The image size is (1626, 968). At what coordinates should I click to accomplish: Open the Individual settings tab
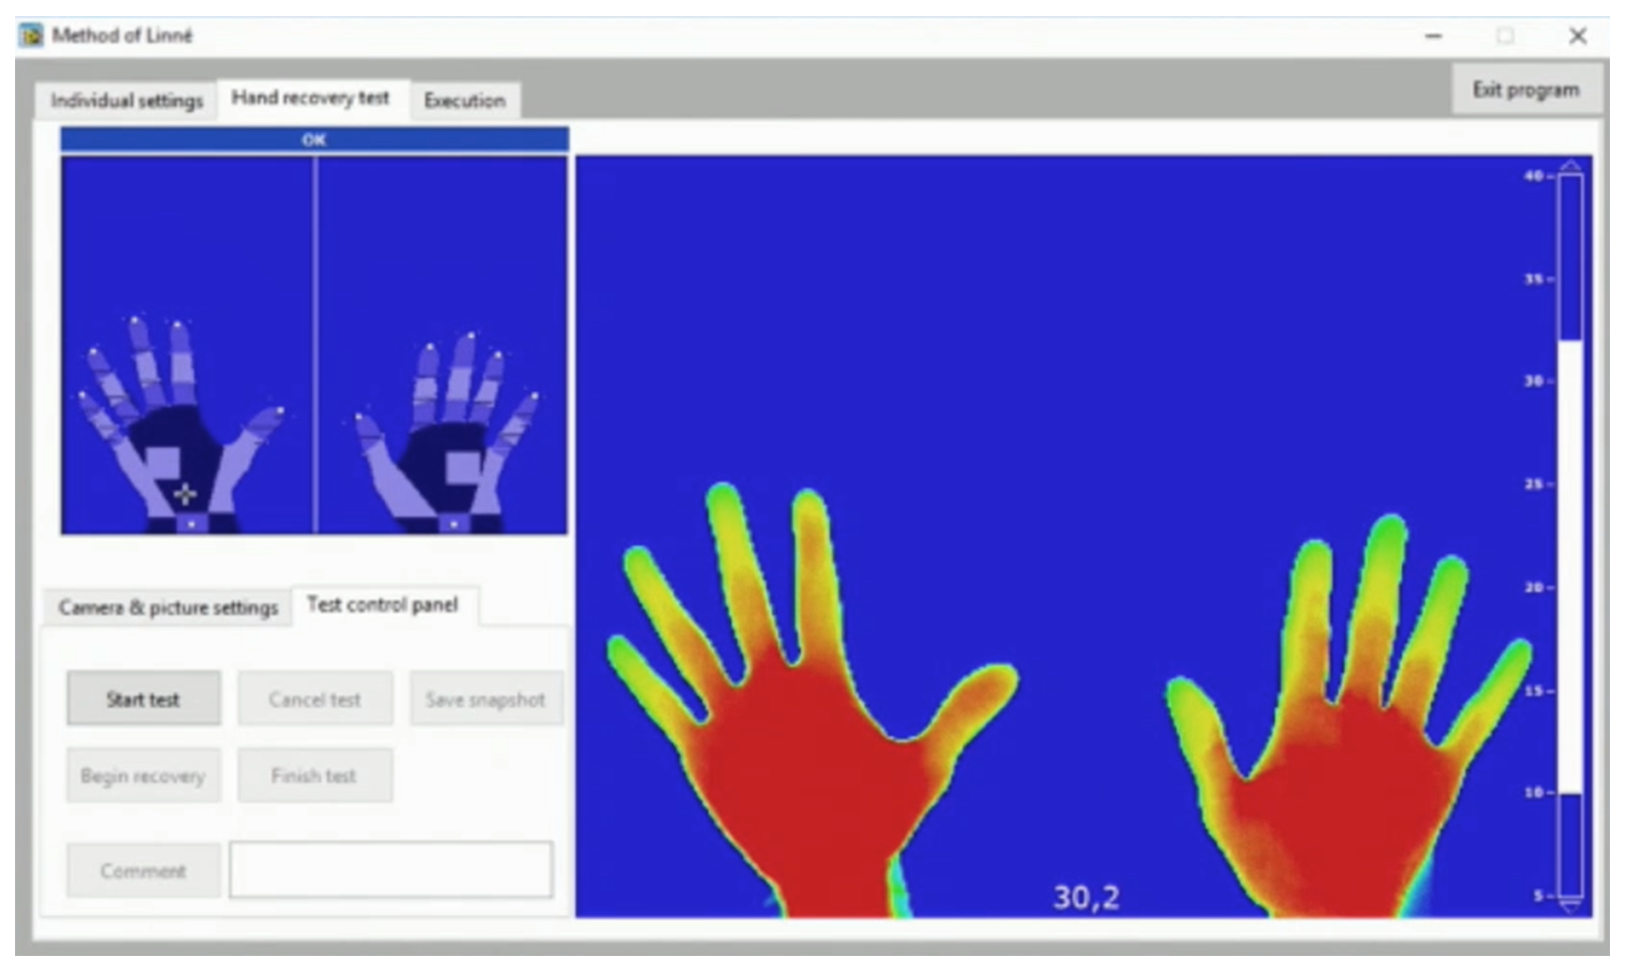[126, 101]
